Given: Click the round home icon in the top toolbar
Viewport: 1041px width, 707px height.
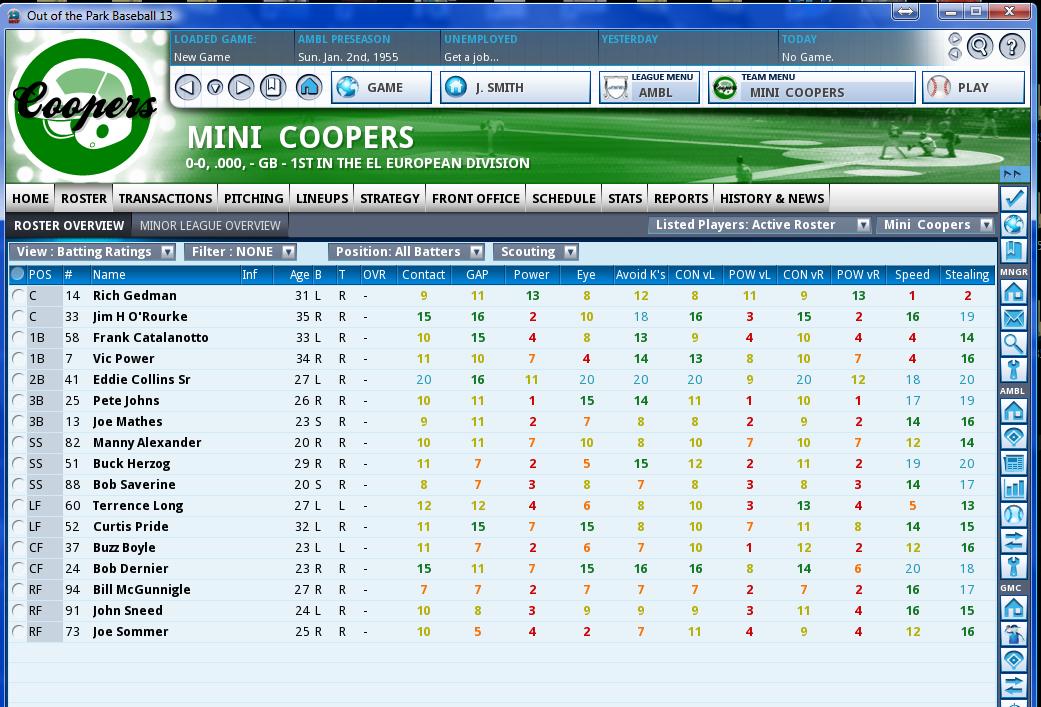Looking at the screenshot, I should 309,87.
